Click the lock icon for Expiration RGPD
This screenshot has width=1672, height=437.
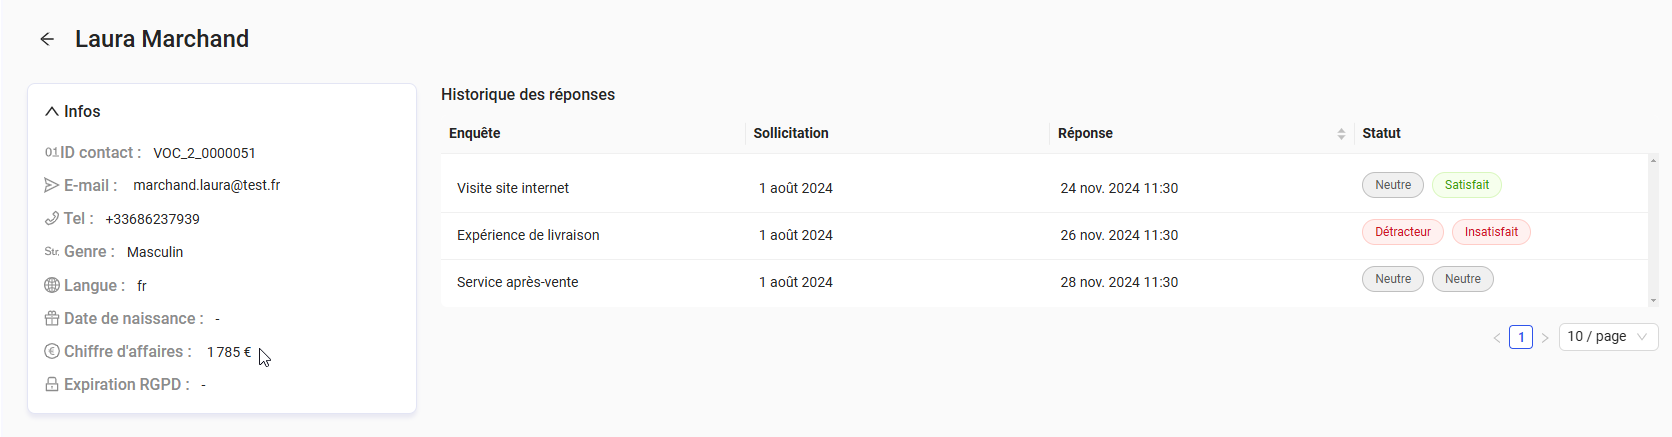52,384
